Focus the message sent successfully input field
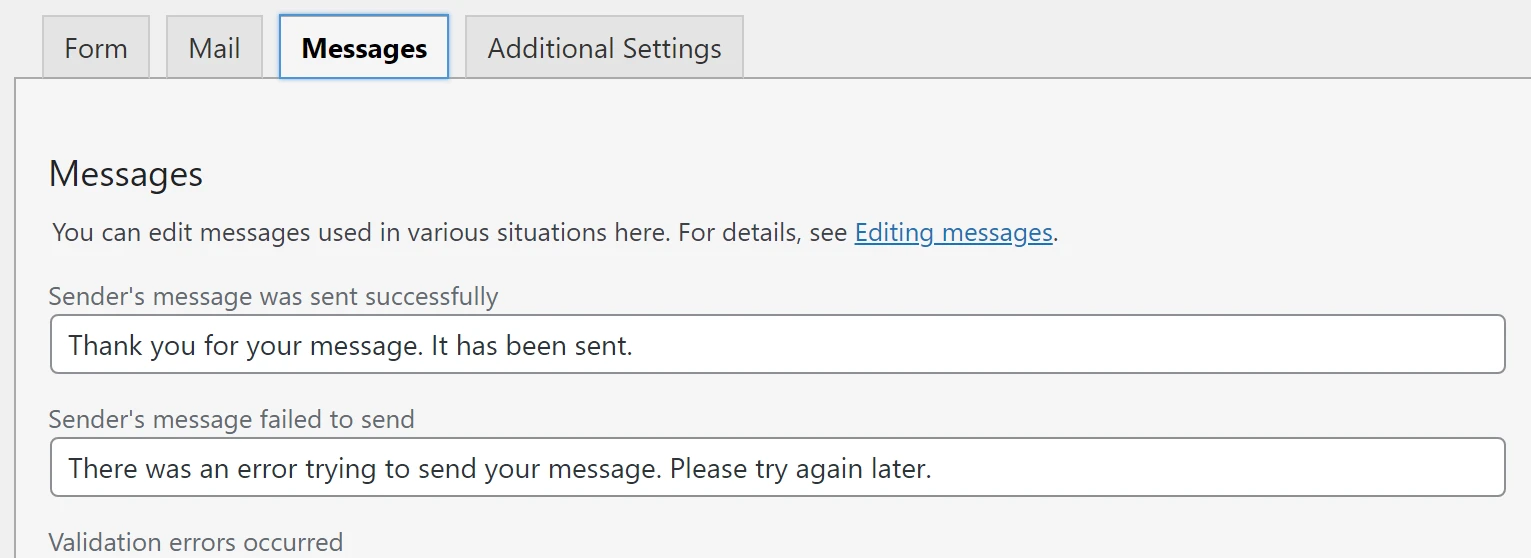1531x558 pixels. click(777, 345)
